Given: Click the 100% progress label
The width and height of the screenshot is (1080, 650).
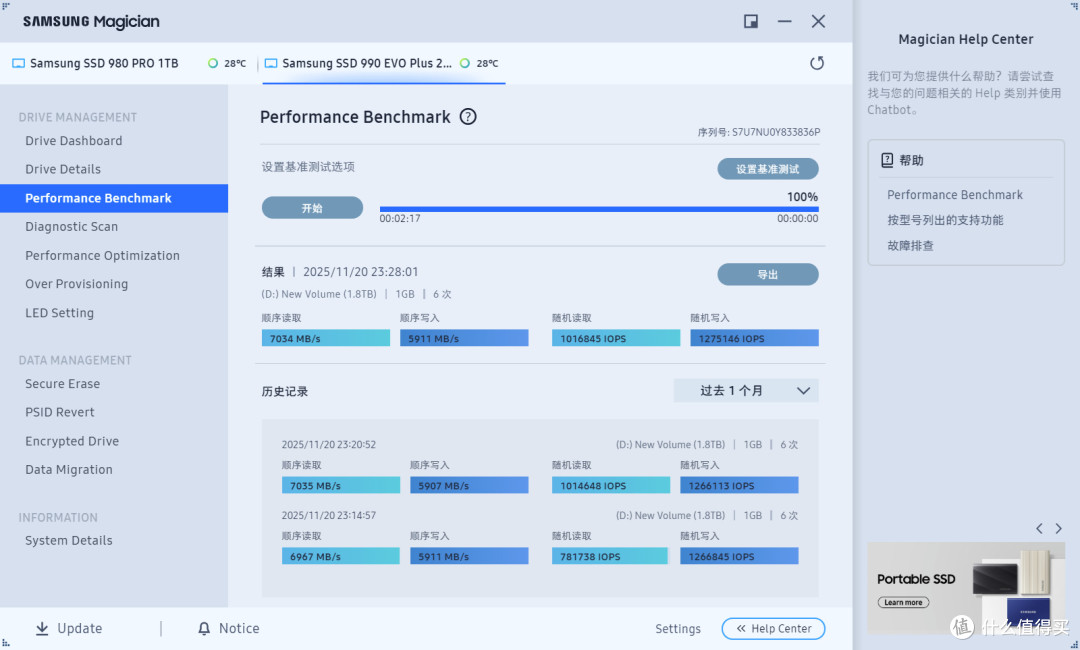Looking at the screenshot, I should pyautogui.click(x=802, y=197).
